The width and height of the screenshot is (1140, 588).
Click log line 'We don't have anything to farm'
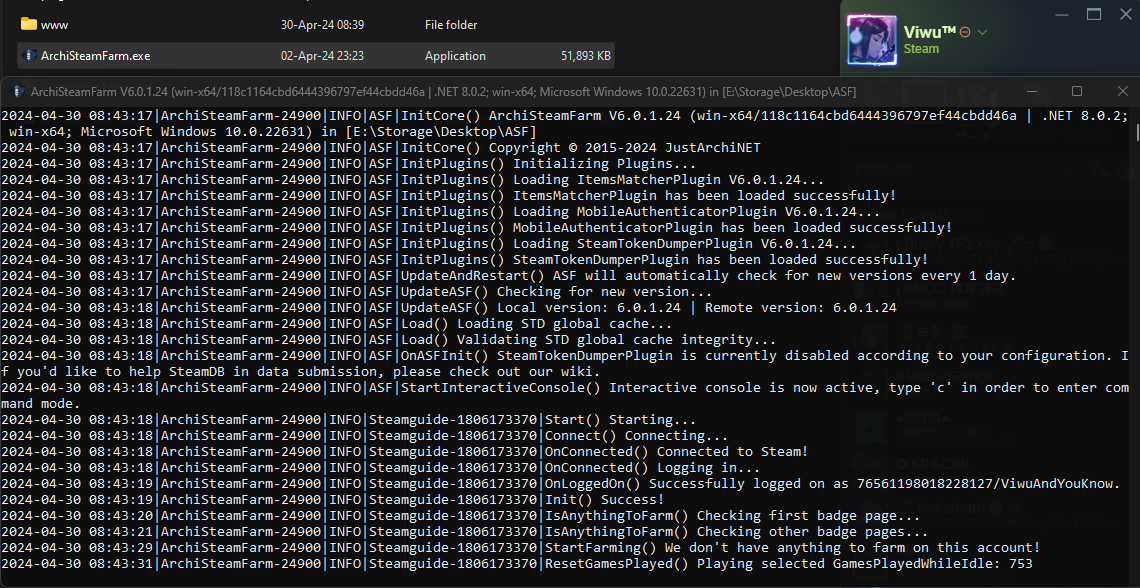[x=521, y=548]
